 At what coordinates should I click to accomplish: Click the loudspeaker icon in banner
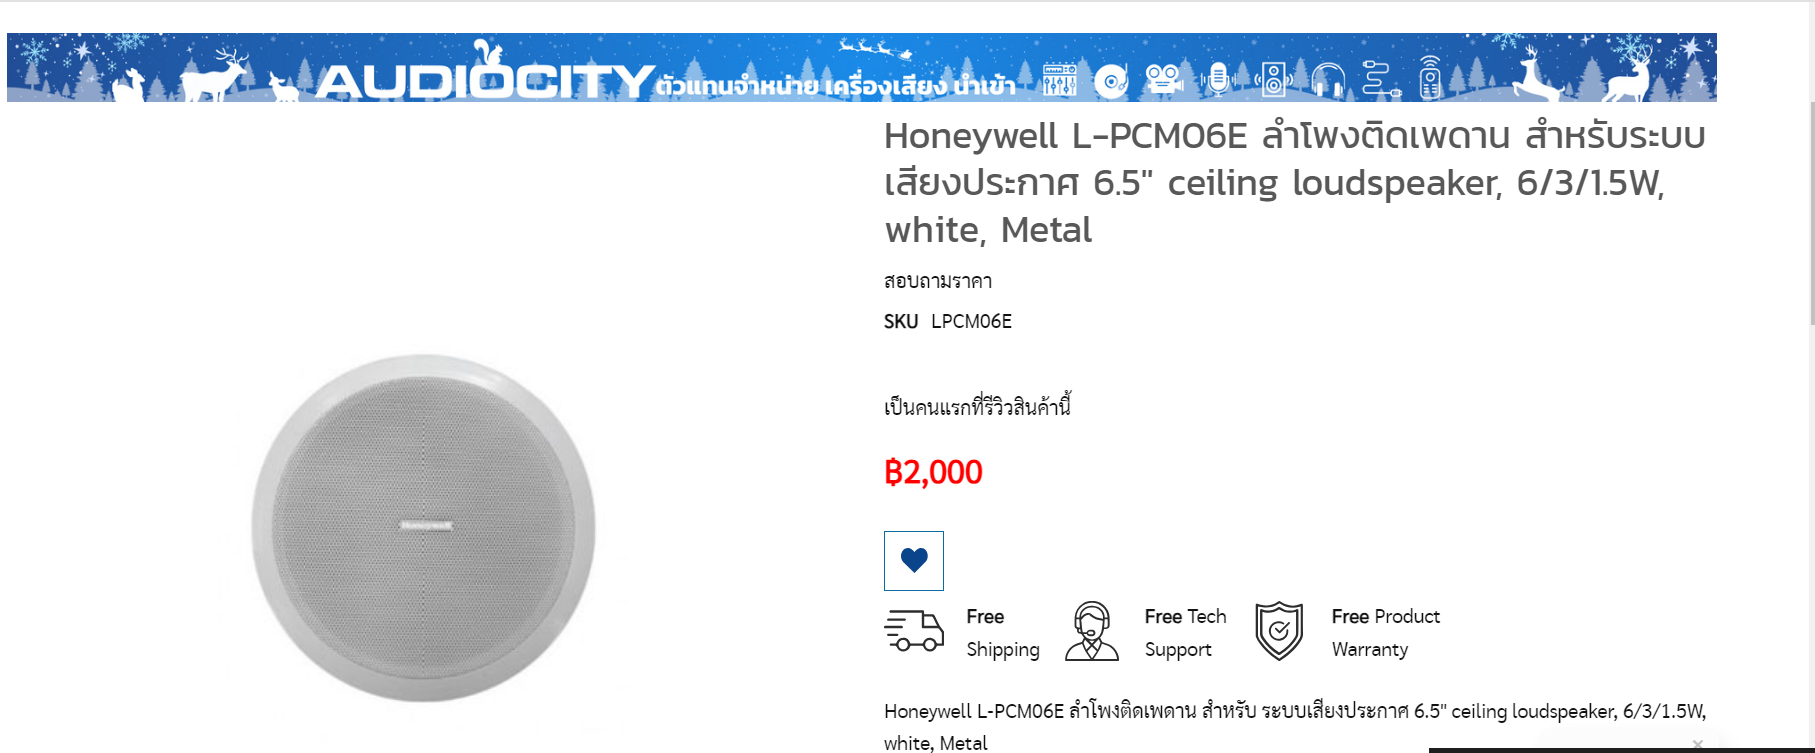(x=1273, y=79)
